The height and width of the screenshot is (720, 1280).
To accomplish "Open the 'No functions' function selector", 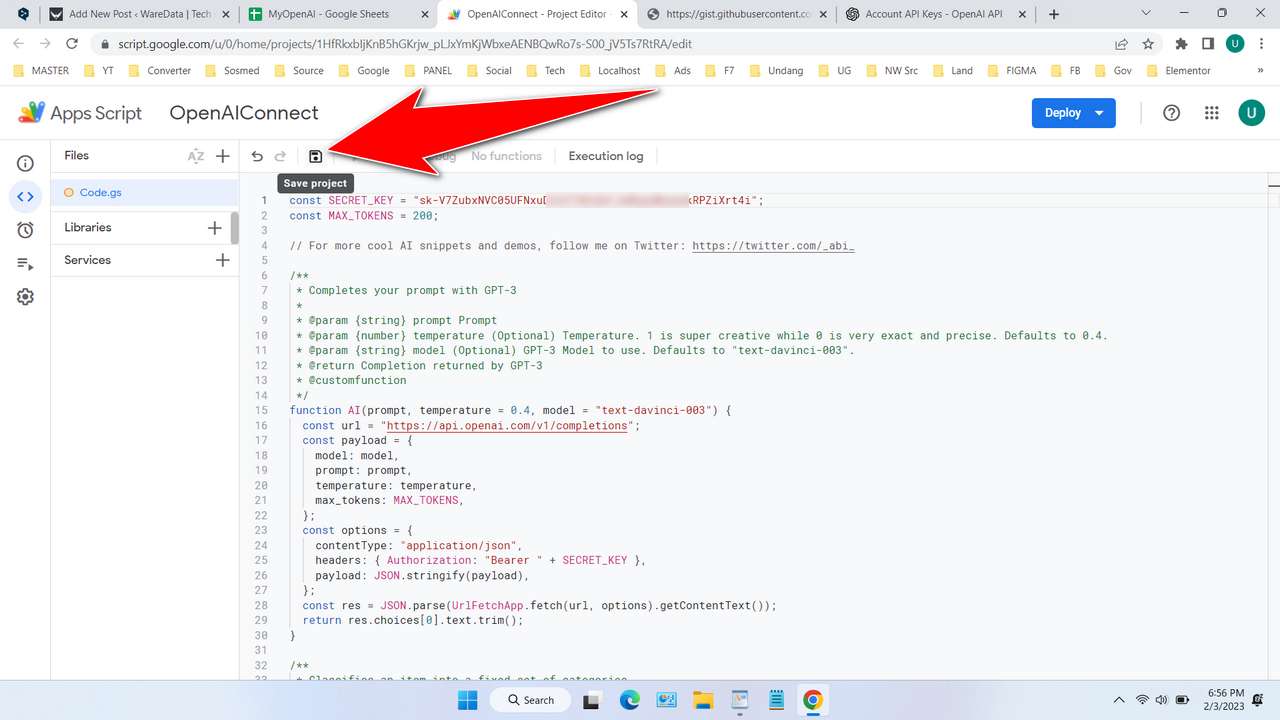I will click(506, 156).
